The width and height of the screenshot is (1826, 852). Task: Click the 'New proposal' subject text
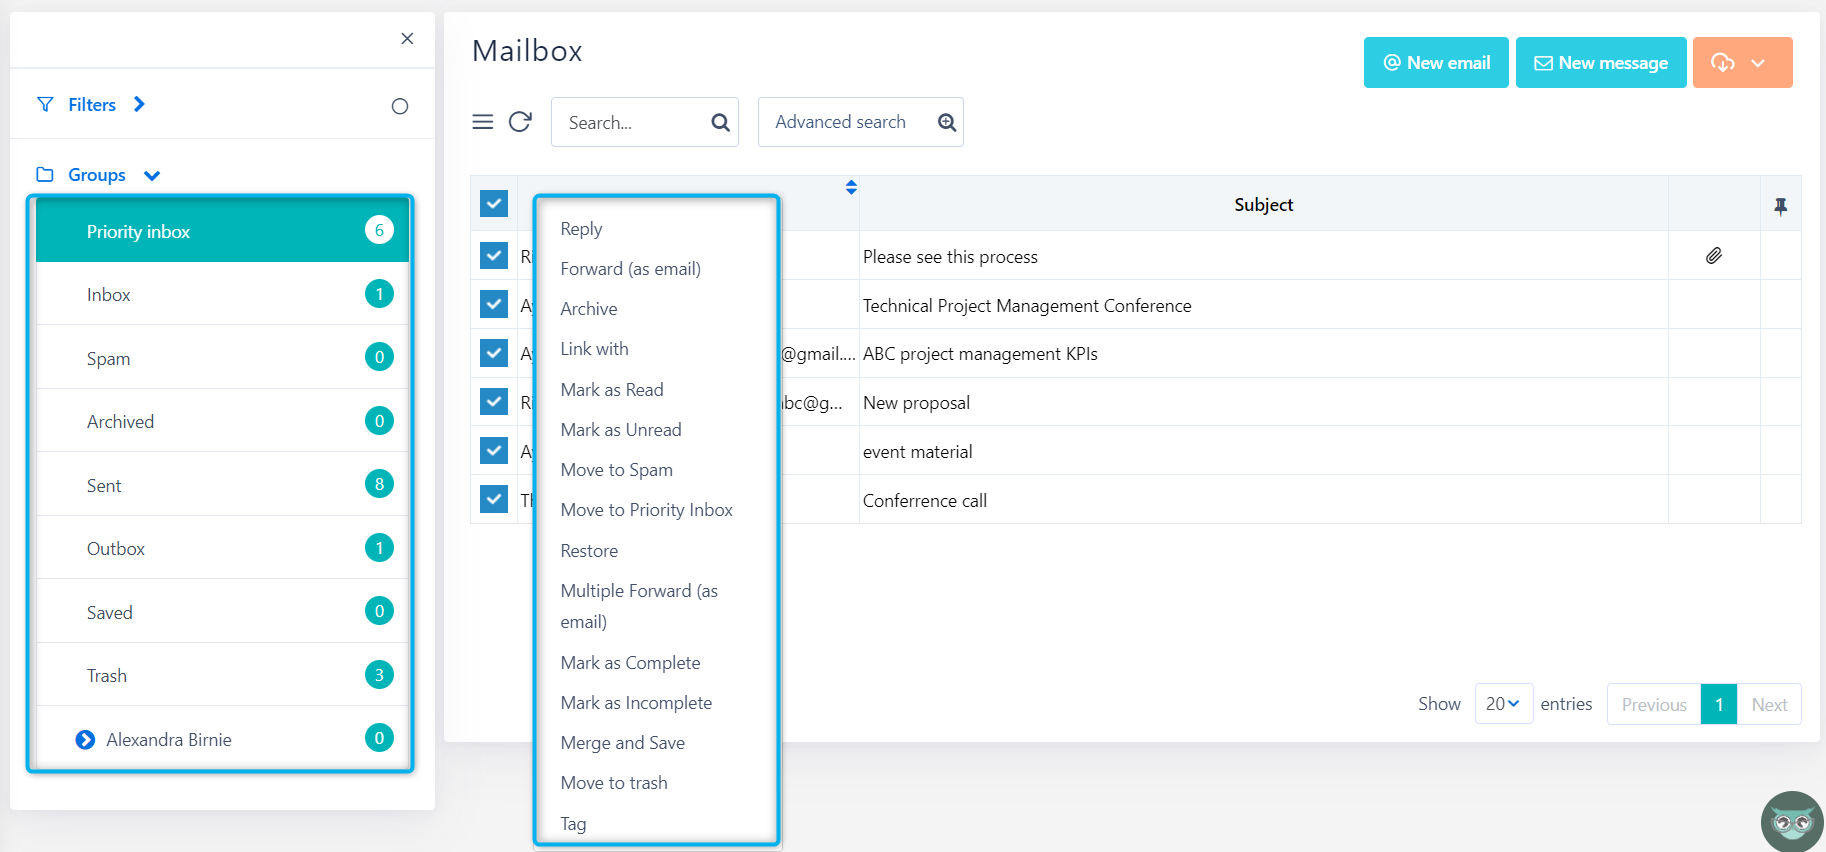pyautogui.click(x=916, y=403)
